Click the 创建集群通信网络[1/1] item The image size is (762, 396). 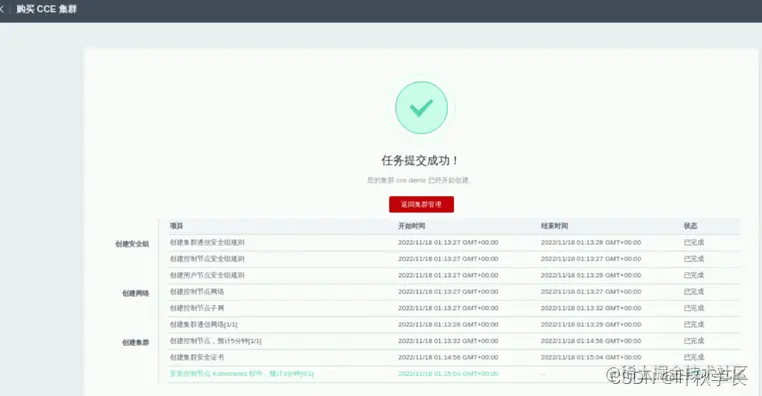204,325
